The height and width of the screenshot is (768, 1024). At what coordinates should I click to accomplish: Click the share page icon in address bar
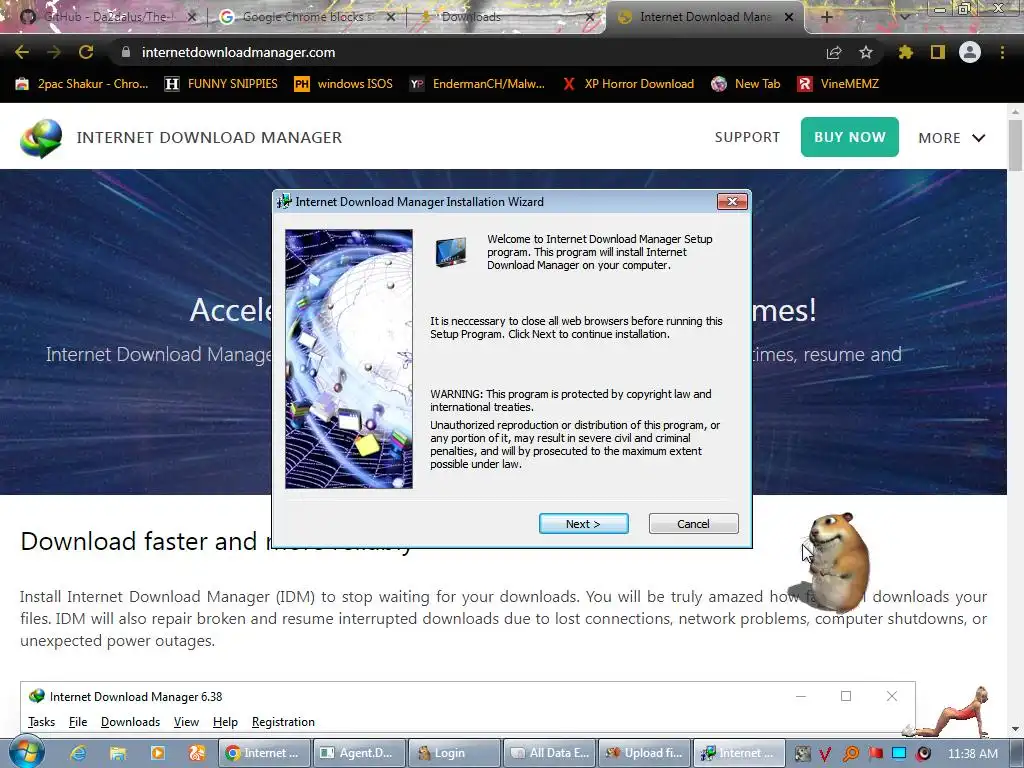834,52
